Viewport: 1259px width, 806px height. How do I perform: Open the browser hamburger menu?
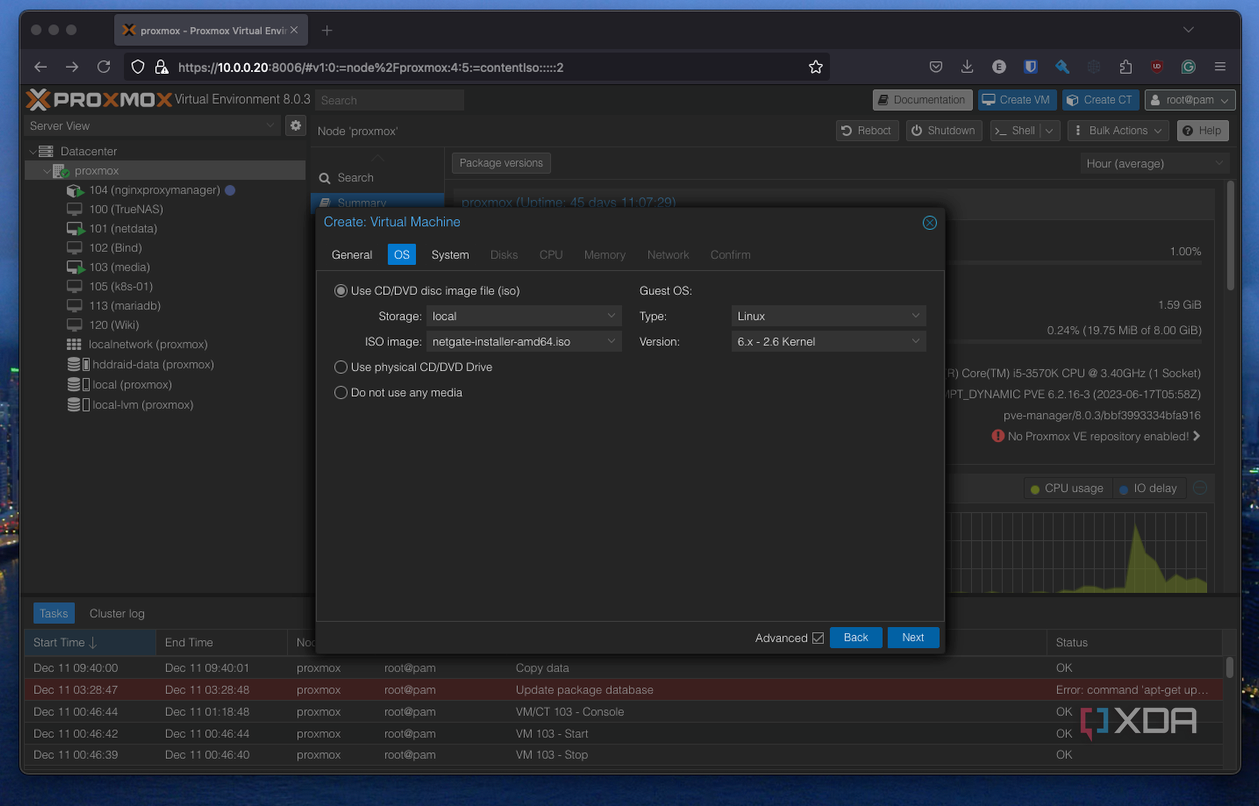point(1220,67)
